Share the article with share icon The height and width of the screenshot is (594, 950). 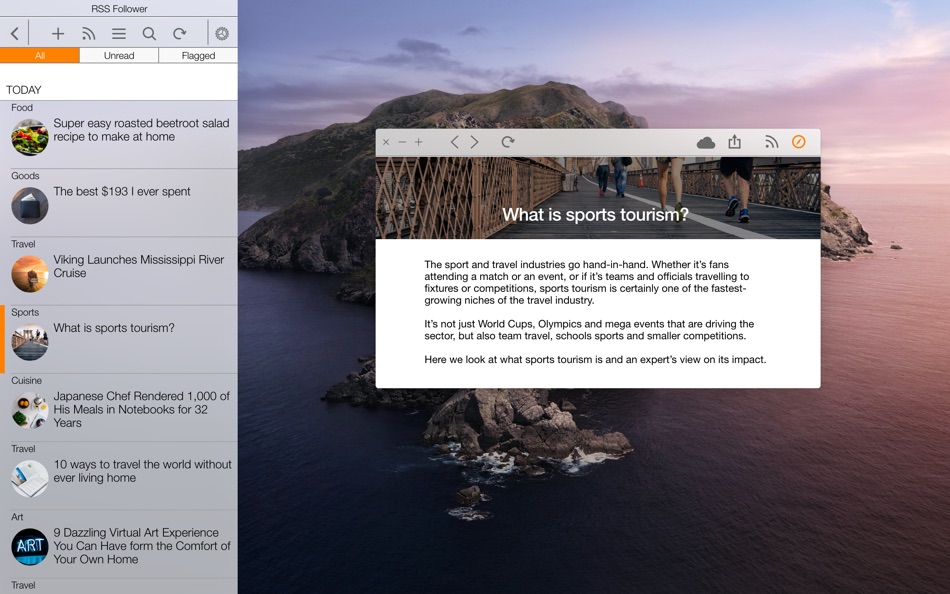coord(734,141)
